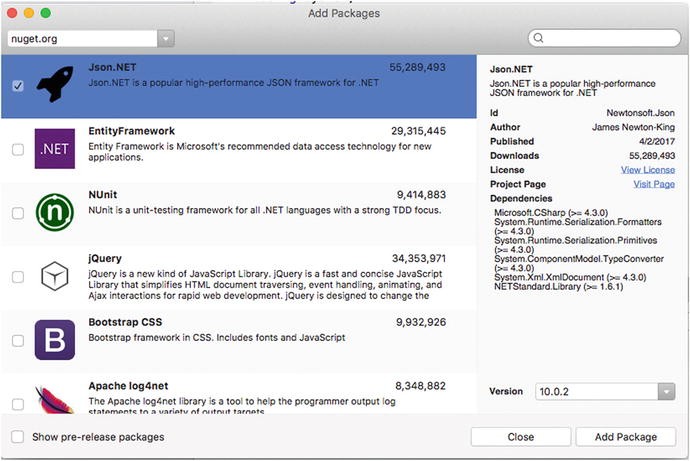Select the Bootstrap CSS package title

[x=125, y=322]
